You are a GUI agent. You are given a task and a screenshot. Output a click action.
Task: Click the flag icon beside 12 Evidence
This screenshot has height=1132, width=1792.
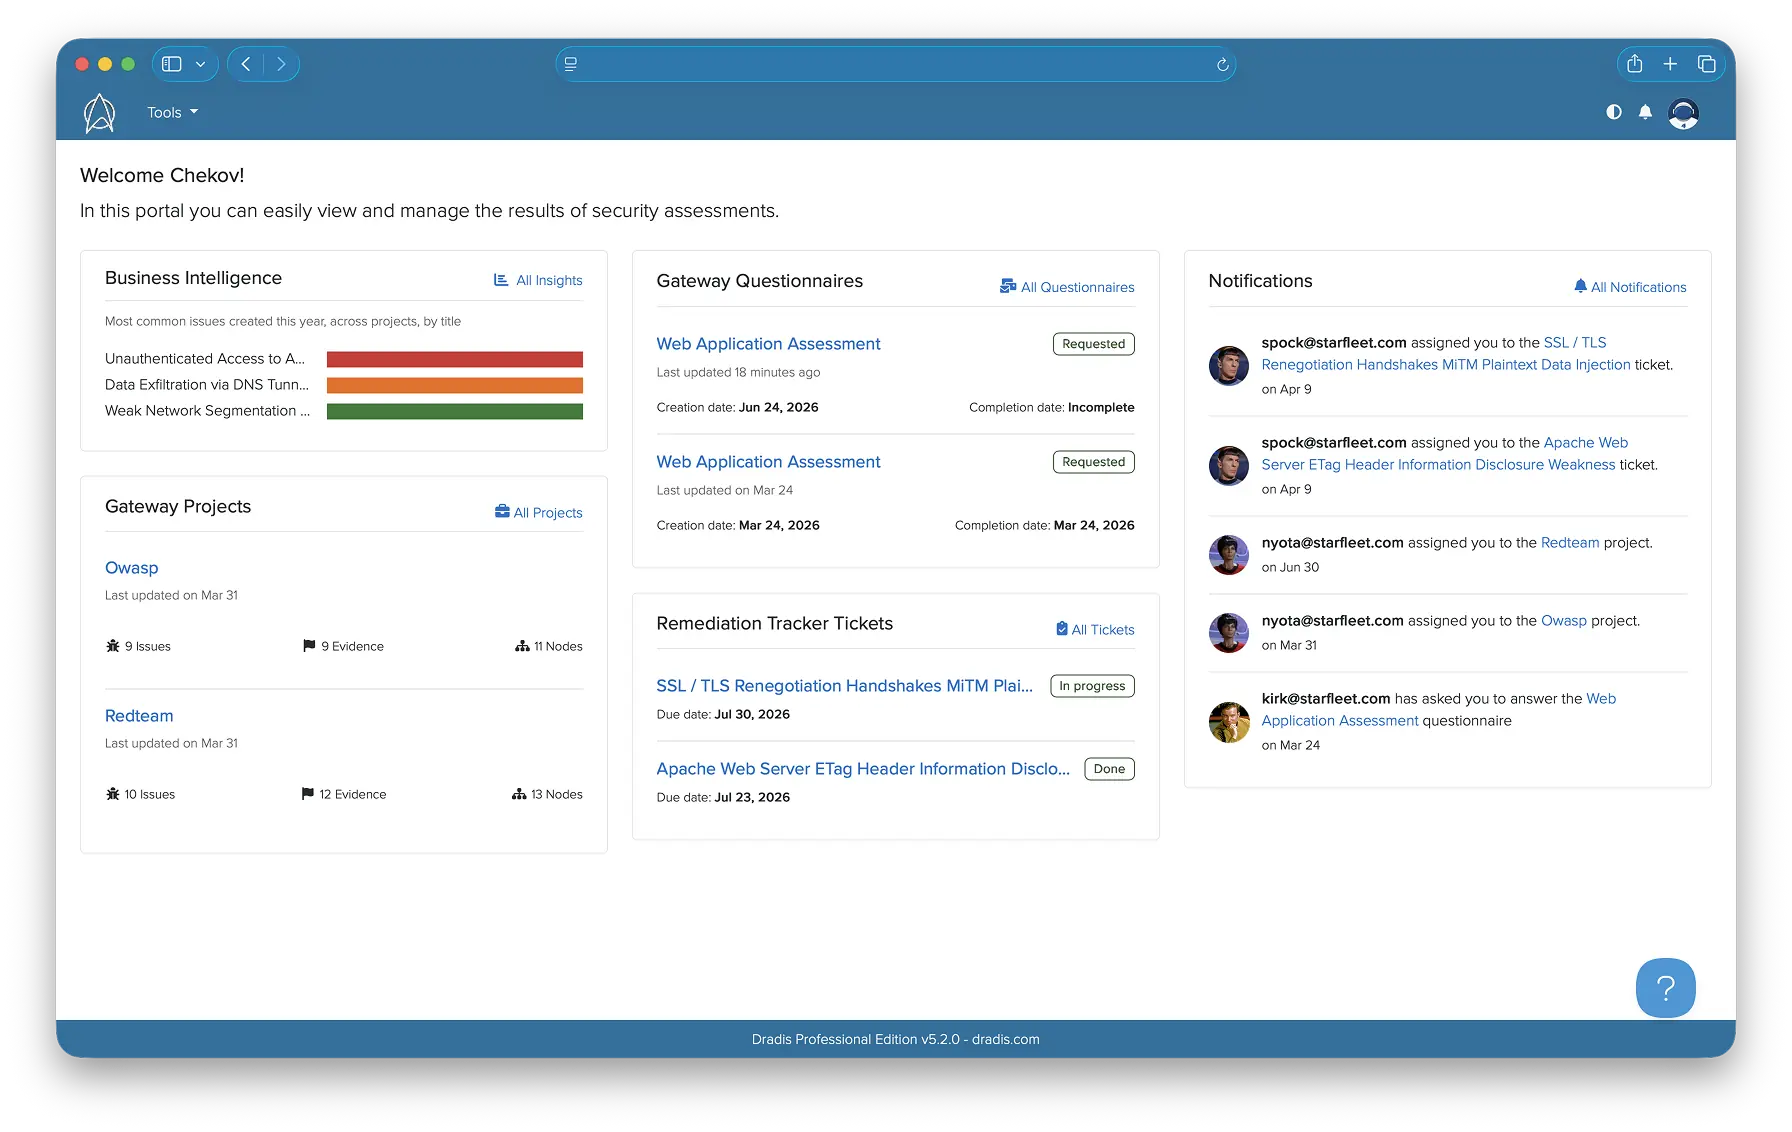[307, 794]
